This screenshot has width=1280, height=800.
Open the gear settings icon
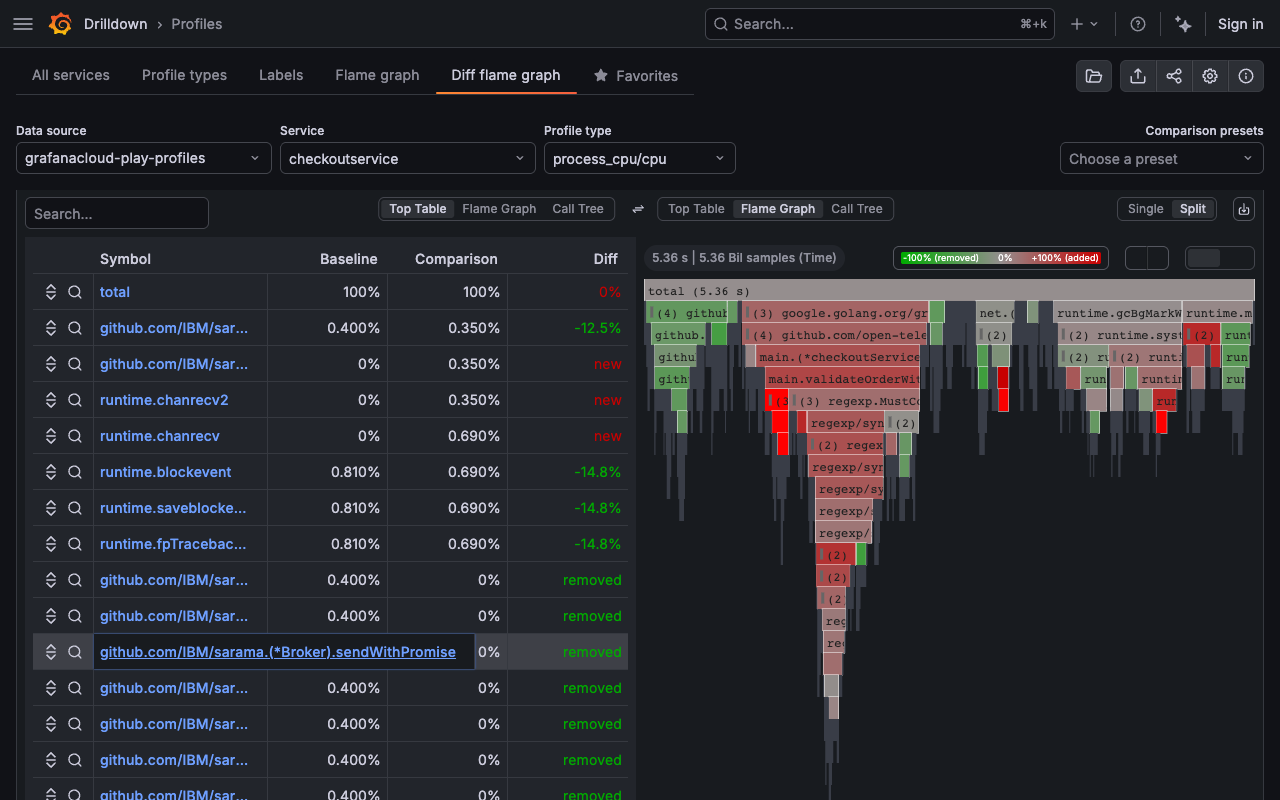[1210, 76]
